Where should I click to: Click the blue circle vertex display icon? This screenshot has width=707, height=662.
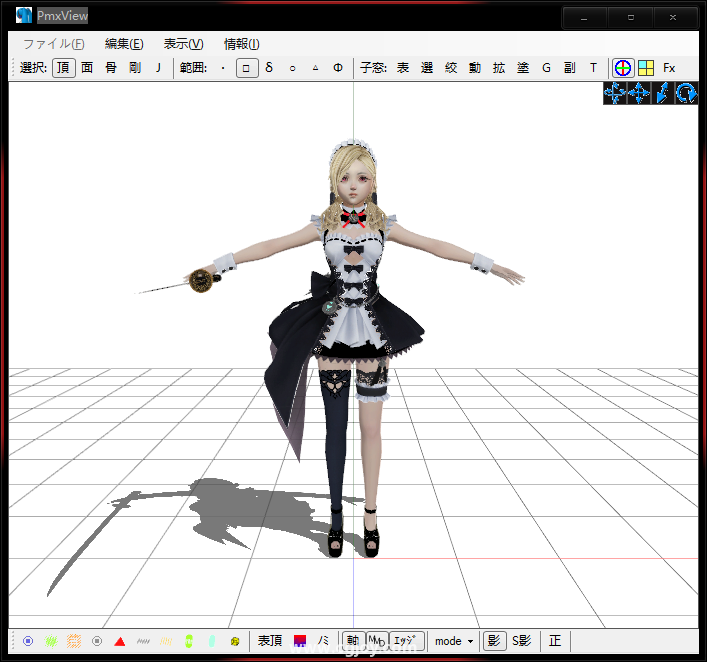tap(28, 641)
